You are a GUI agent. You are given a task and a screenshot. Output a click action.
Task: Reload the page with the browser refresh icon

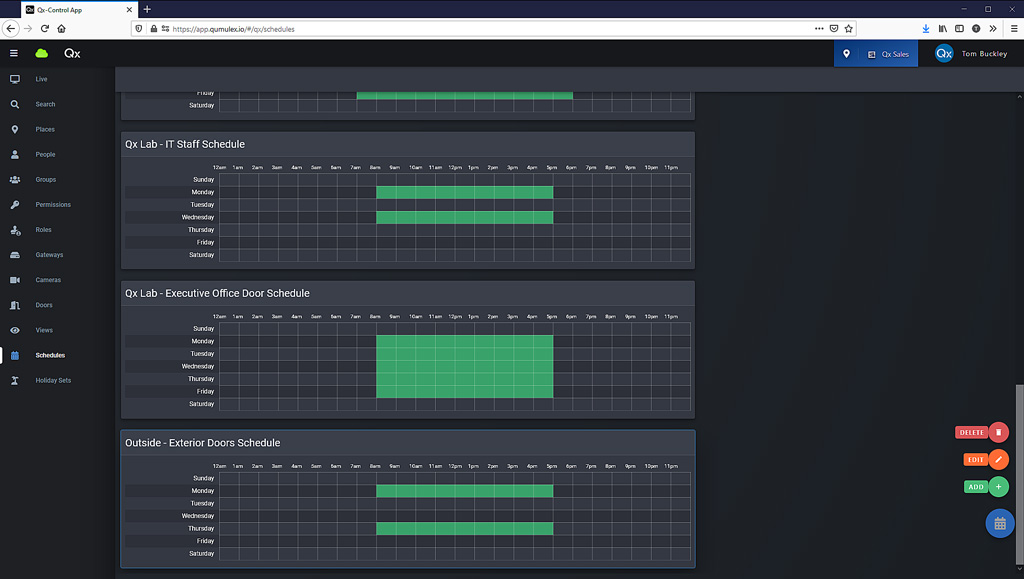point(45,29)
